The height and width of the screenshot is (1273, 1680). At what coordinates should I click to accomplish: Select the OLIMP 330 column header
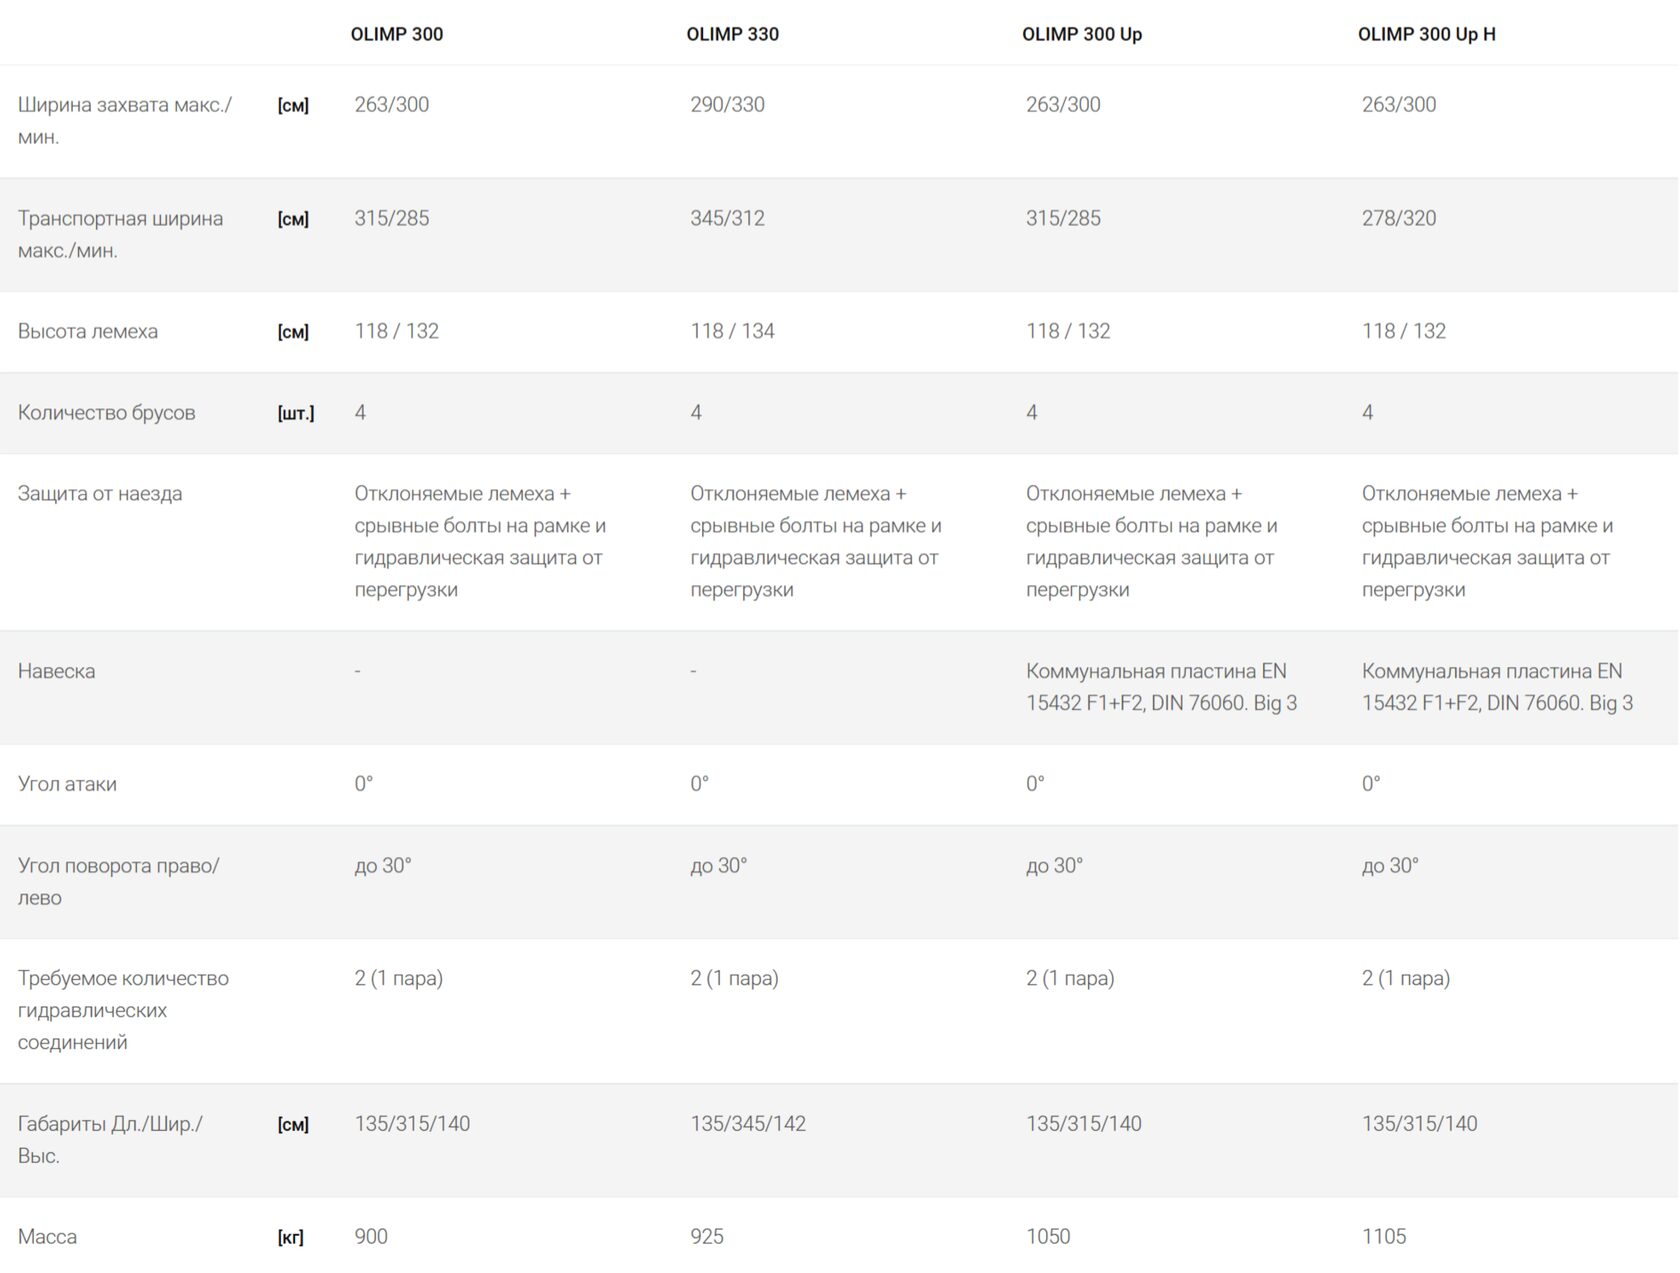click(x=732, y=34)
